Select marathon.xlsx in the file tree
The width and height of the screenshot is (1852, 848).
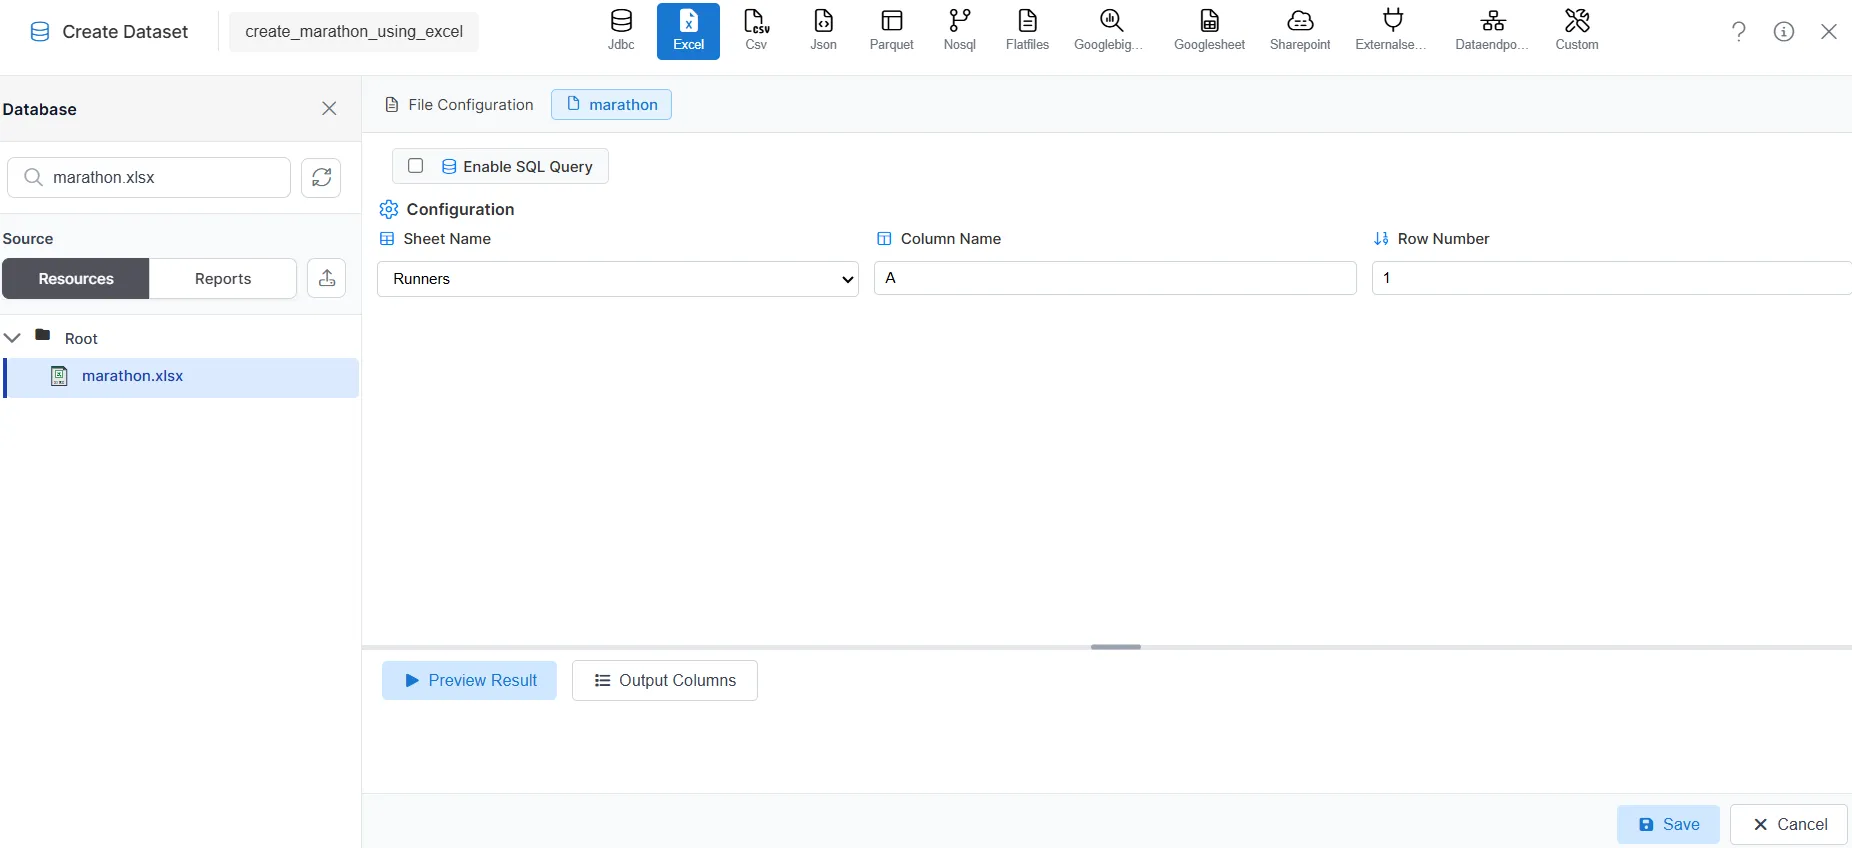[x=132, y=376]
